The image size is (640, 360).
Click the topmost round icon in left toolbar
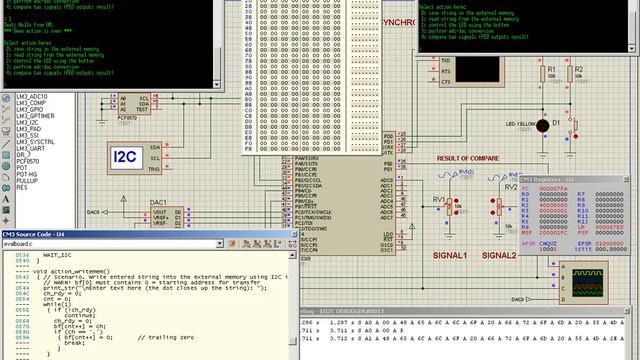(6, 98)
